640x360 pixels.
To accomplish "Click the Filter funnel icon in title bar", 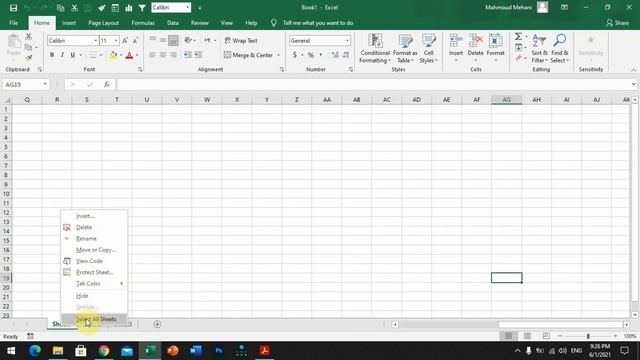I will coord(142,8).
